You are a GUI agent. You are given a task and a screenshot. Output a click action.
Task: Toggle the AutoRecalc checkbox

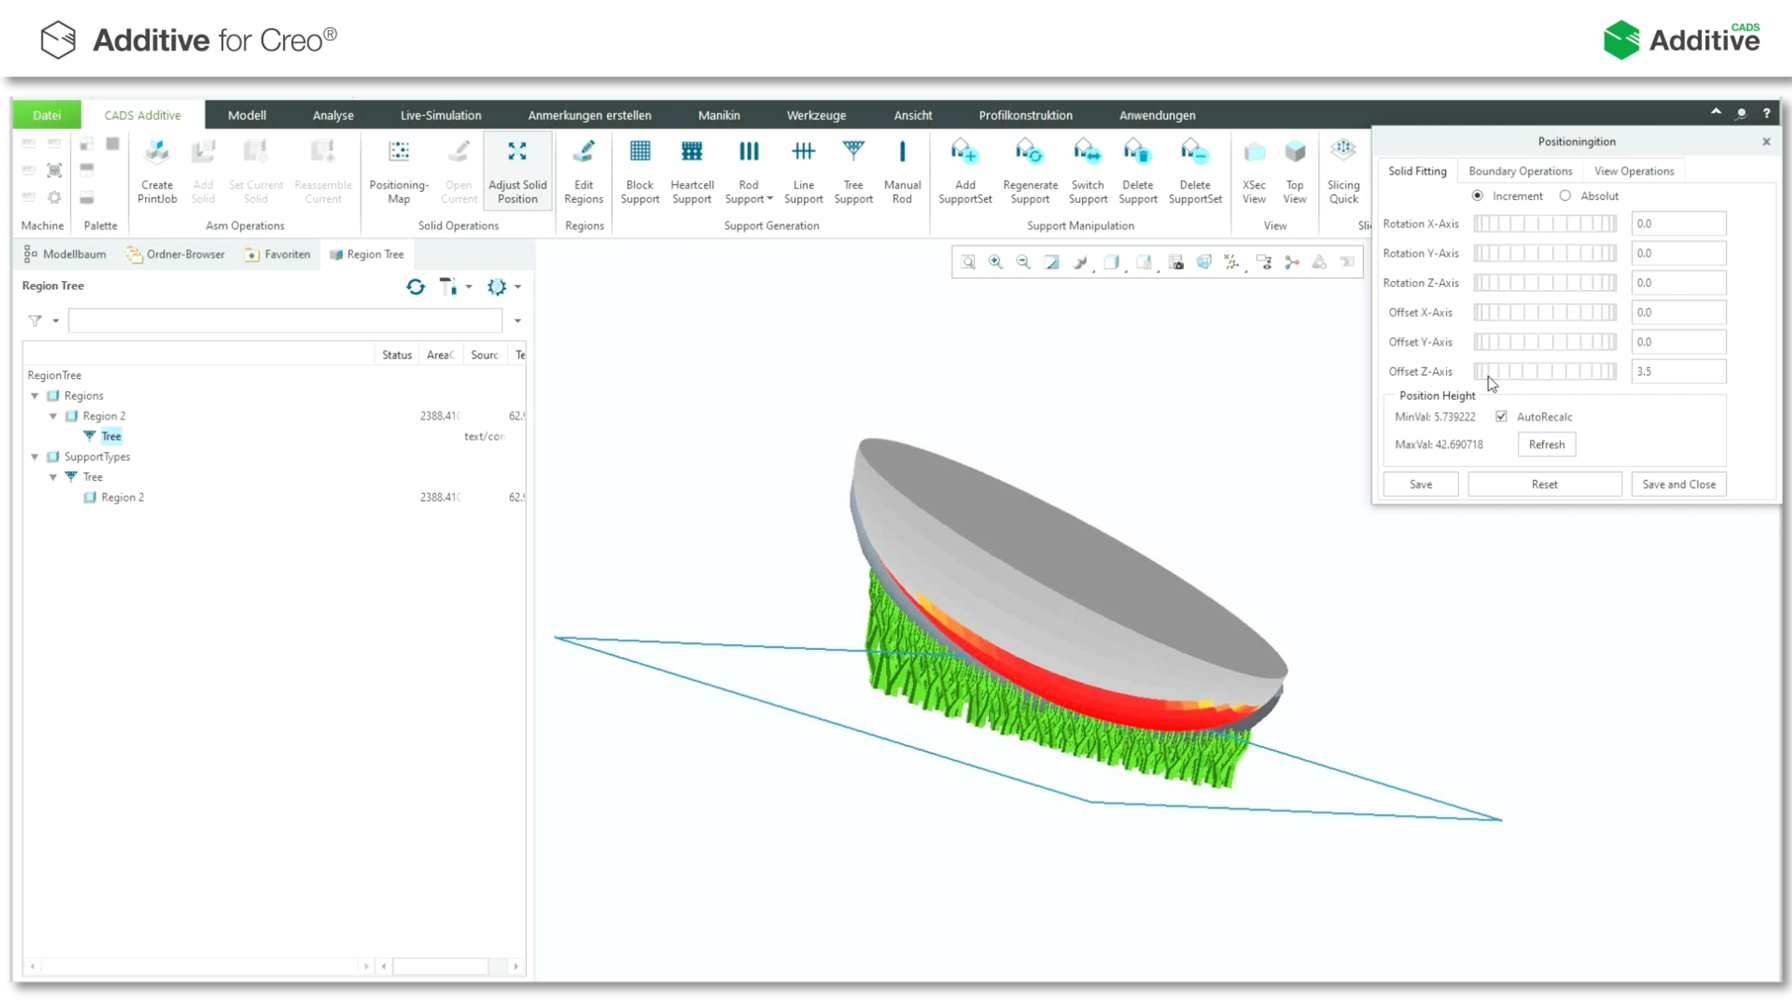1501,417
